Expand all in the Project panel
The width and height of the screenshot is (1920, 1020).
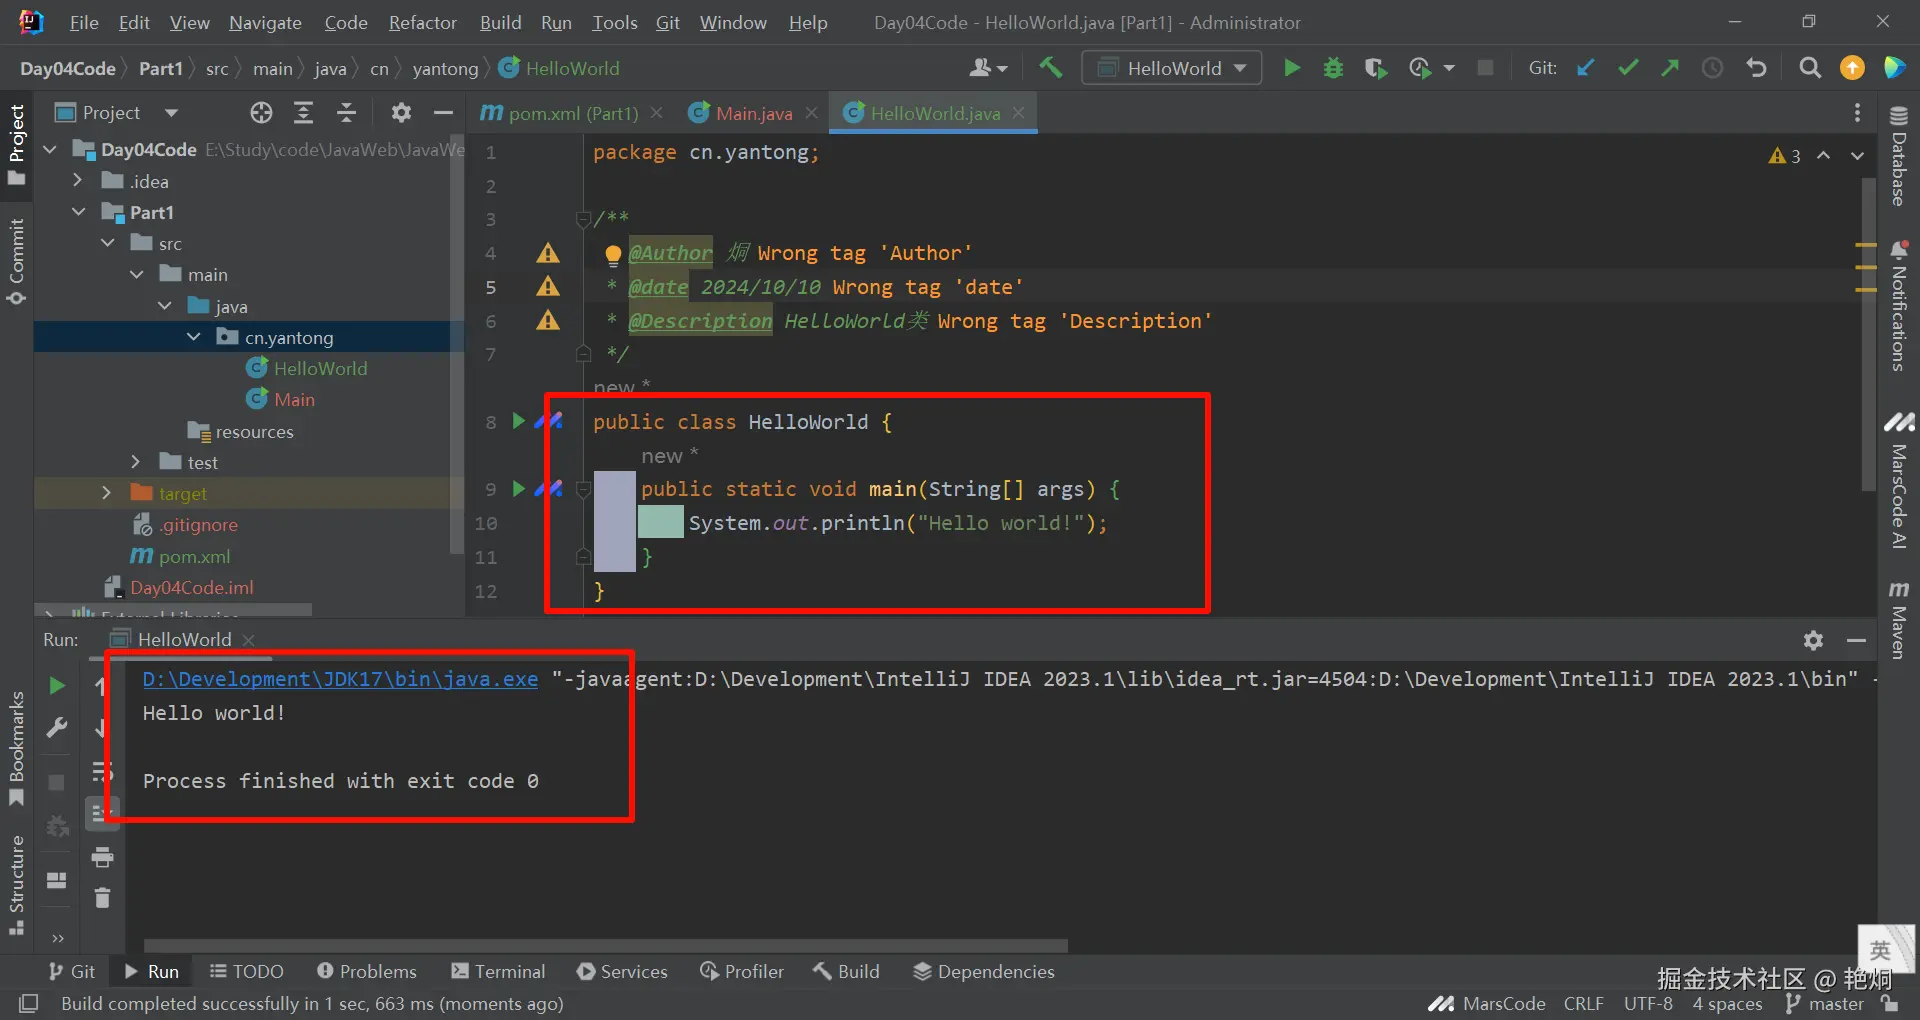coord(303,113)
